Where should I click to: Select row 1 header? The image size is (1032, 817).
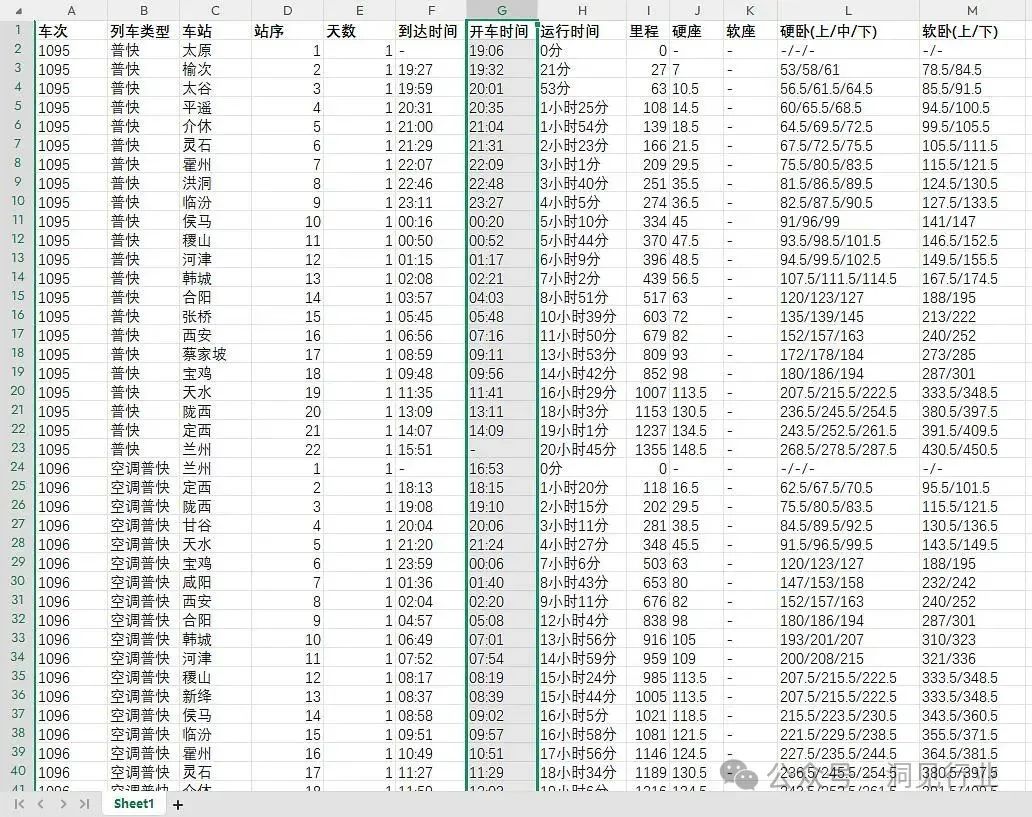tap(17, 30)
